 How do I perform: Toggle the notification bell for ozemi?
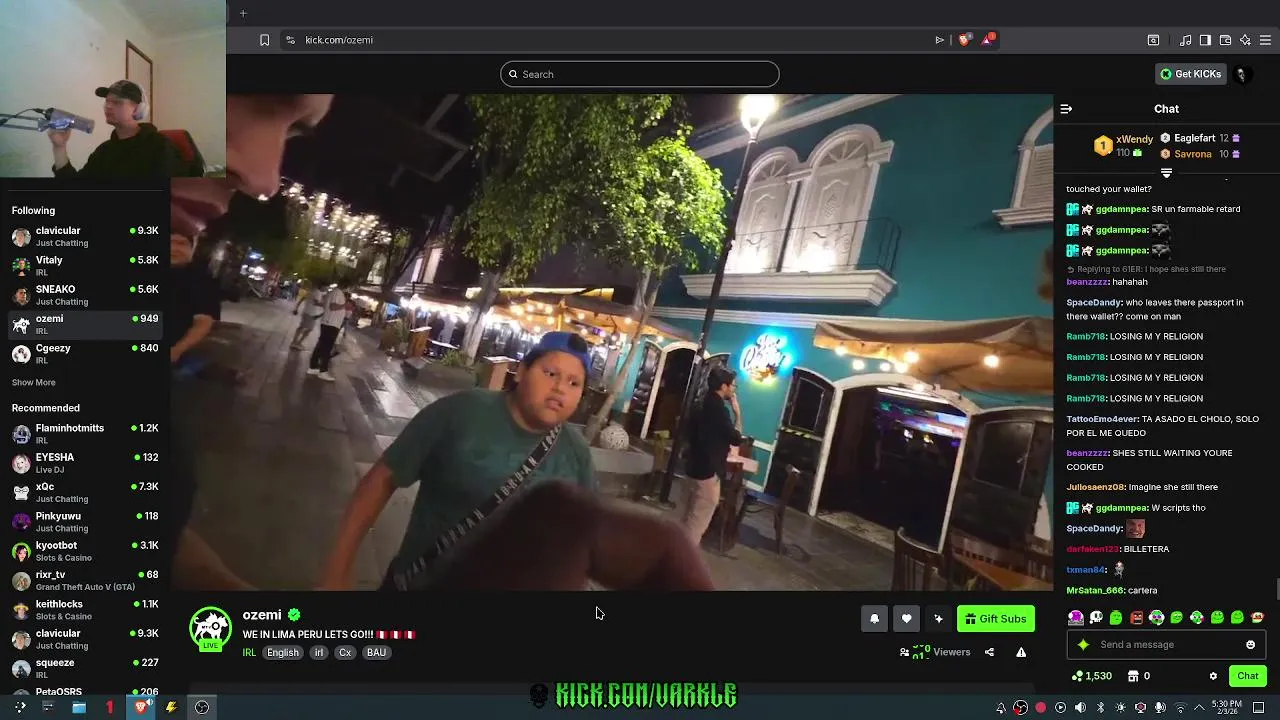(874, 619)
